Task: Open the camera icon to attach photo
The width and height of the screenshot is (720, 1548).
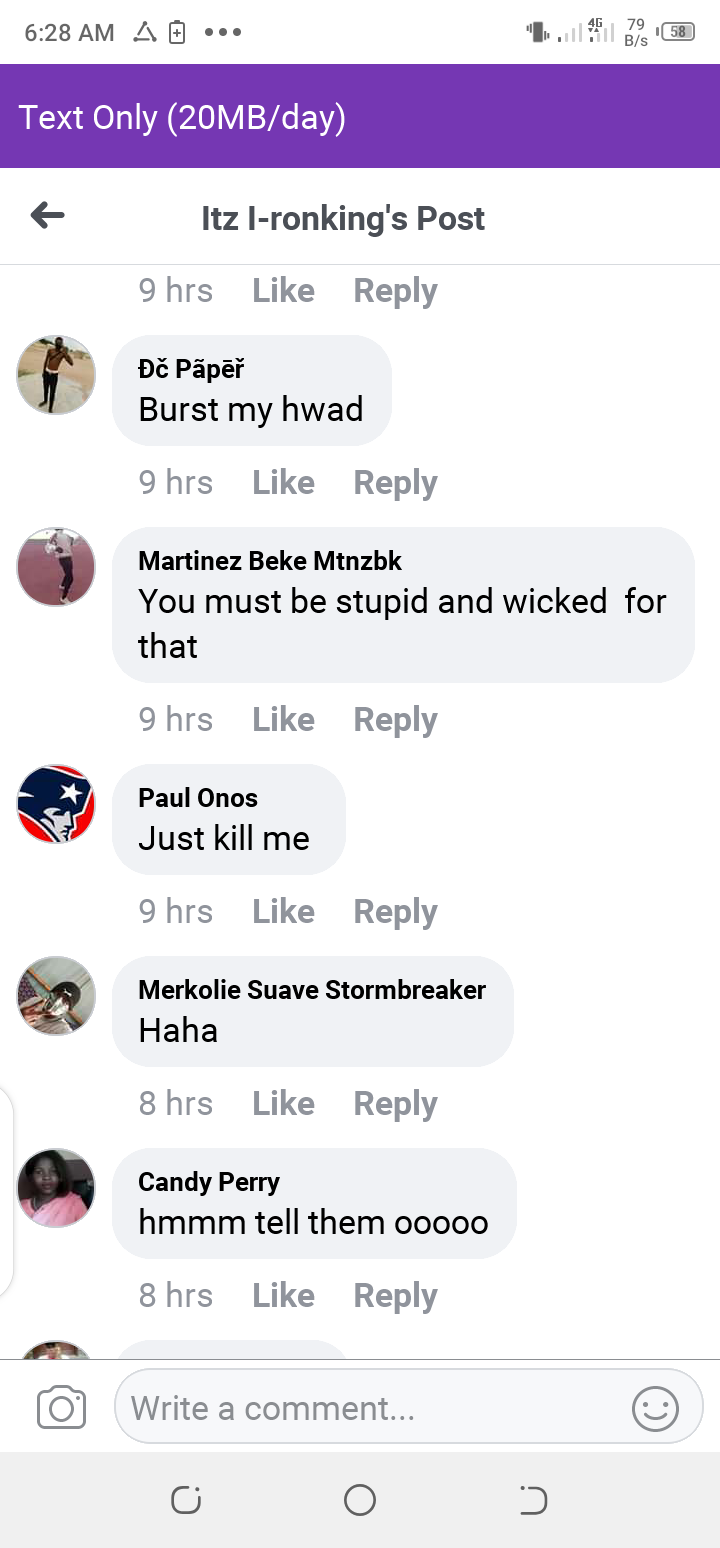Action: coord(61,1408)
